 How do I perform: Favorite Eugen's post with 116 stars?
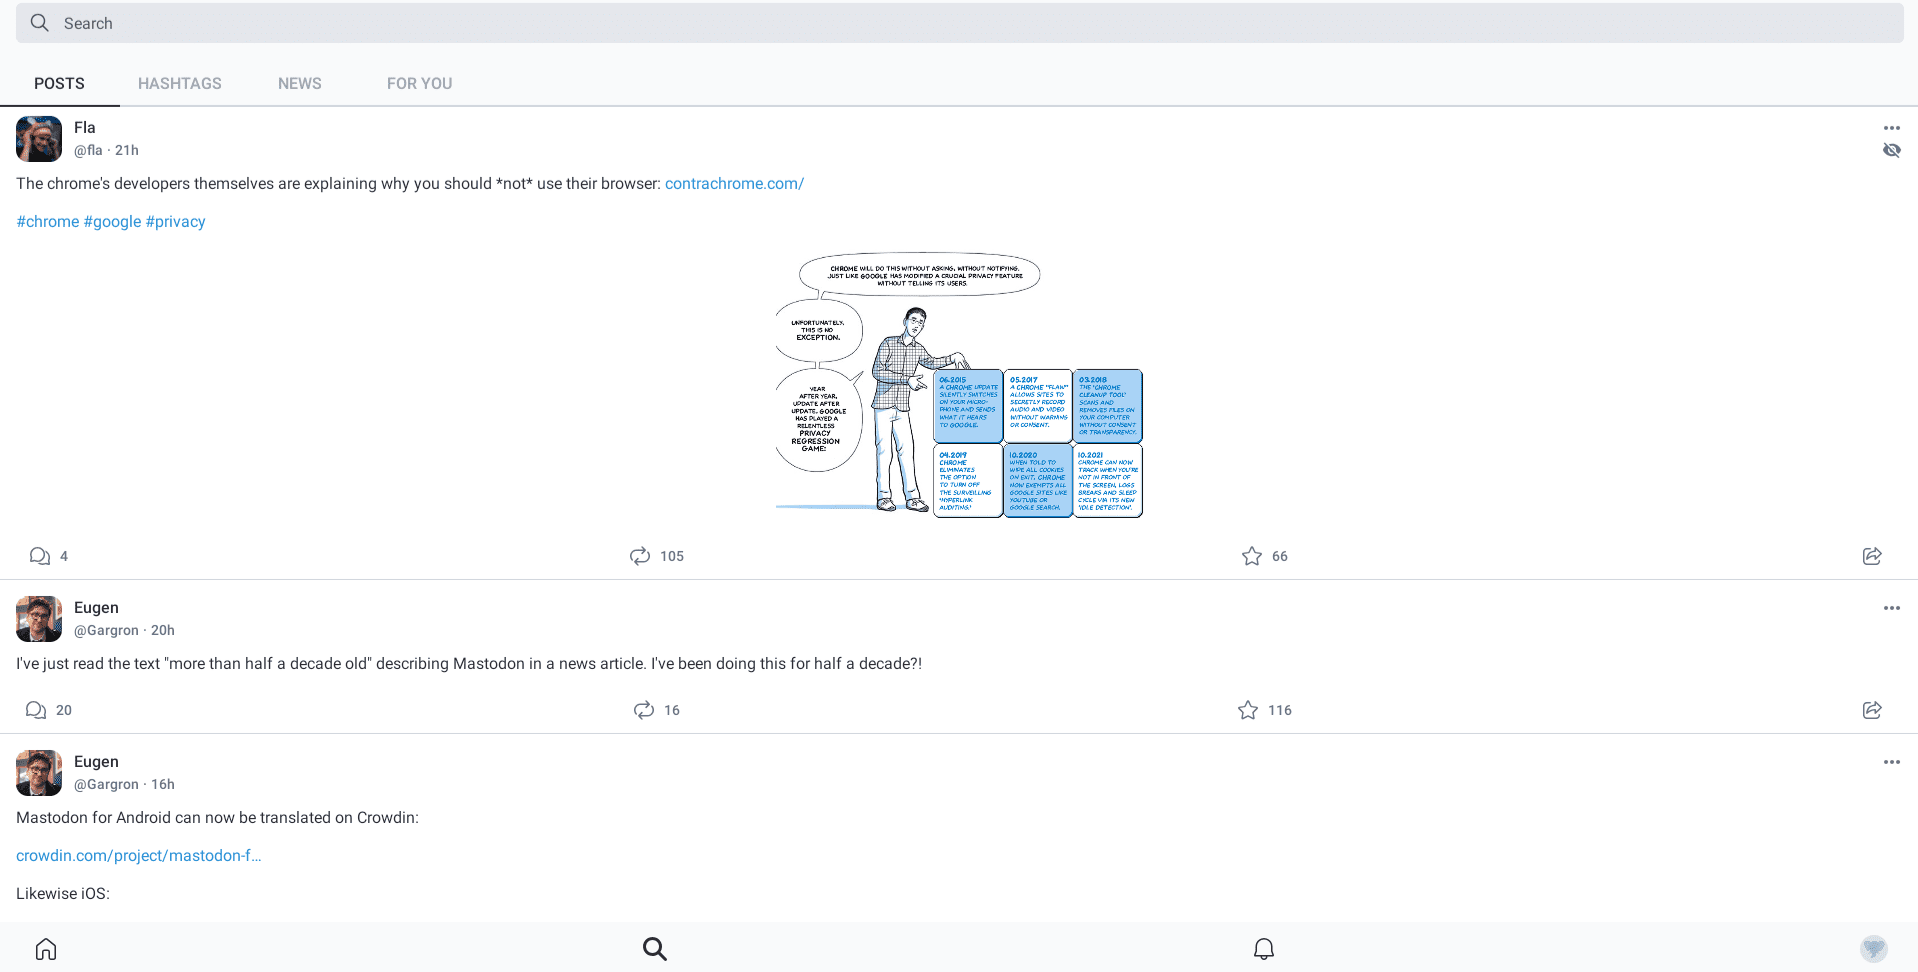(1264, 710)
